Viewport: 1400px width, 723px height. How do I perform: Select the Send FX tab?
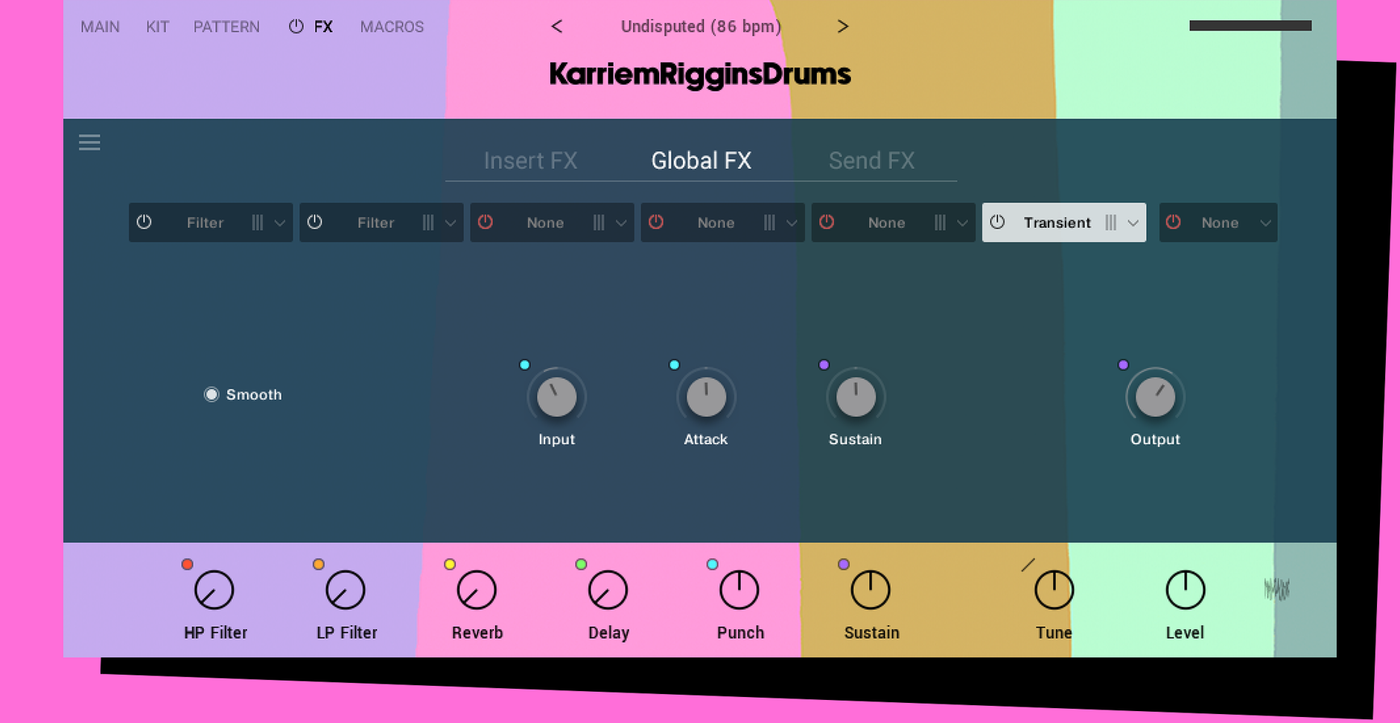point(872,161)
